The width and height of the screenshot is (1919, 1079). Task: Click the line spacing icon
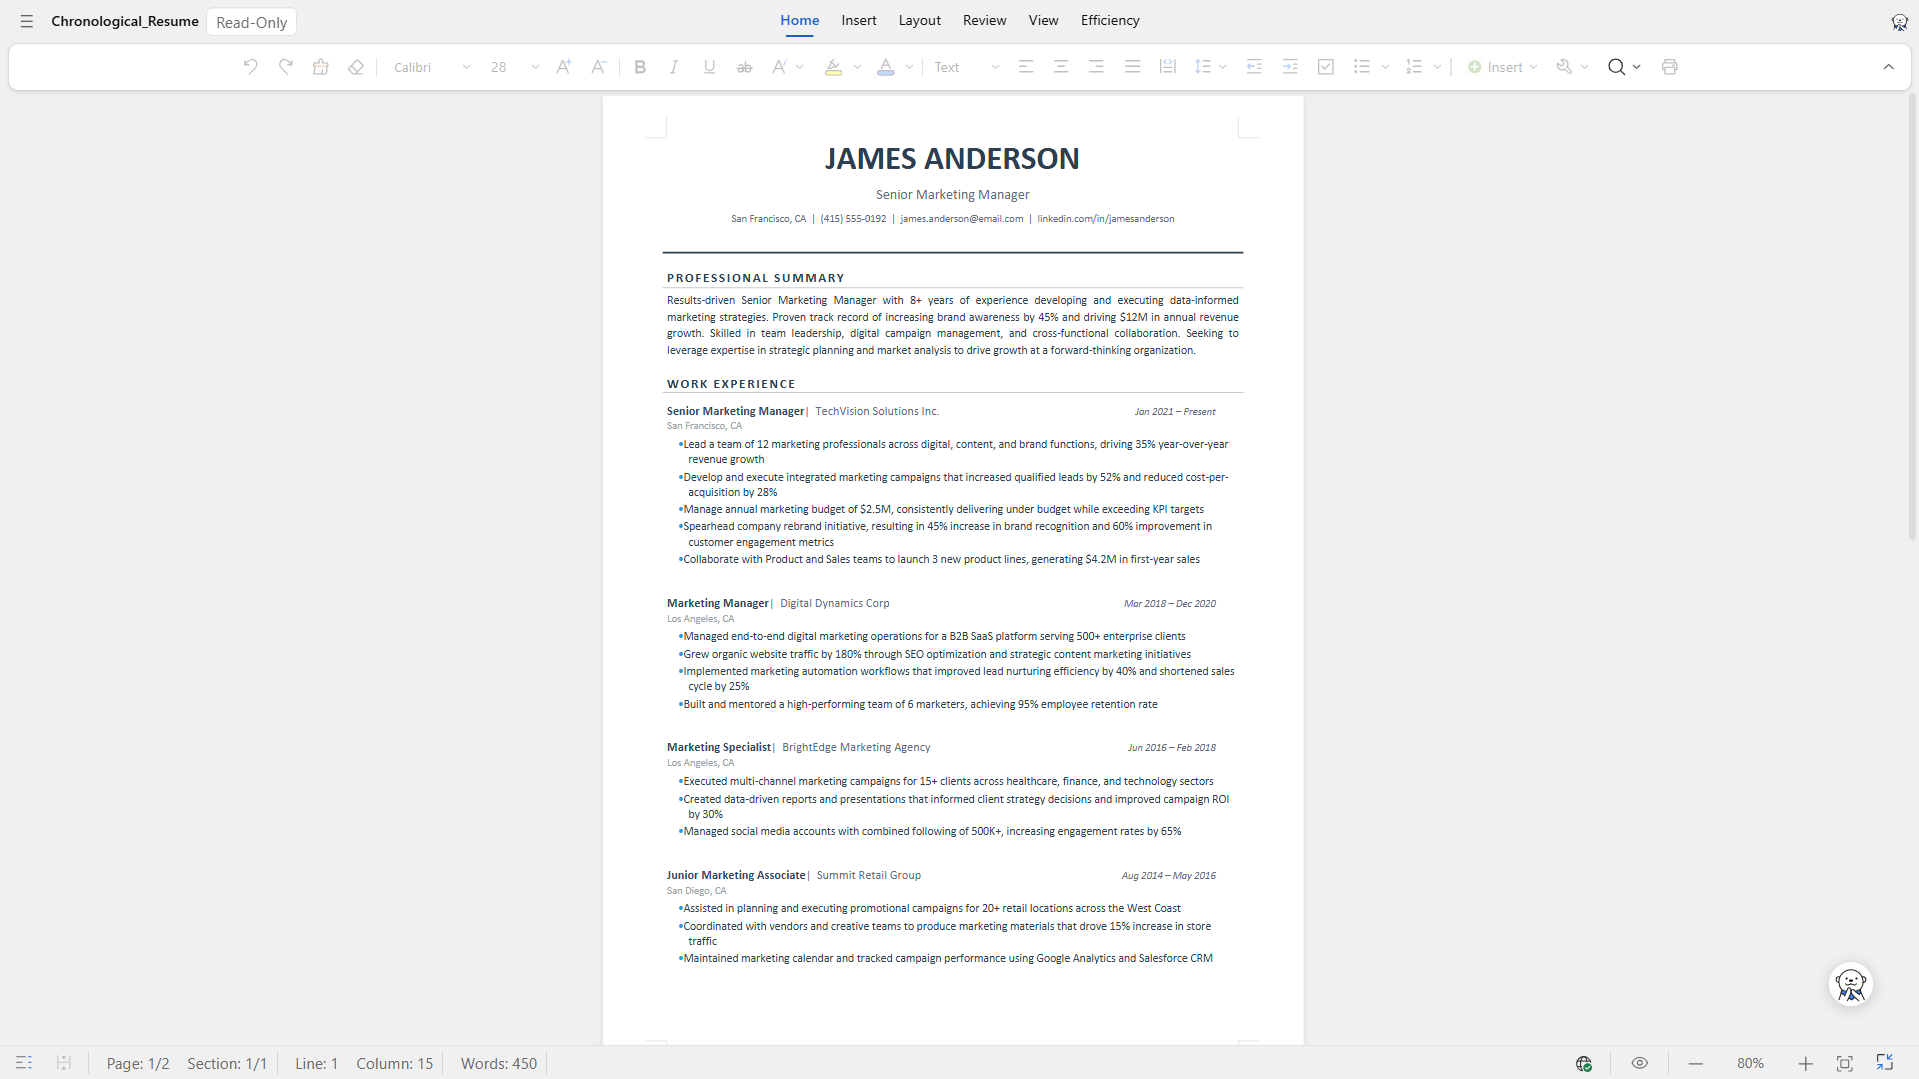[1203, 67]
